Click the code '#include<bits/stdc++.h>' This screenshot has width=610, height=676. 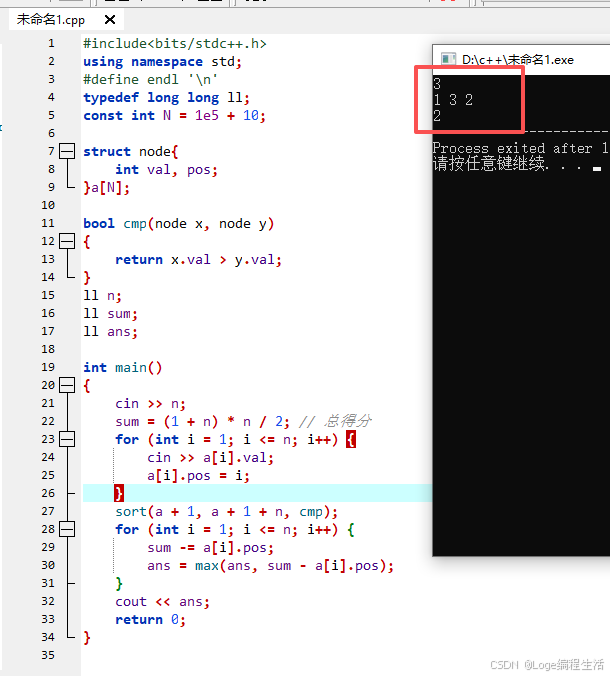(x=175, y=44)
